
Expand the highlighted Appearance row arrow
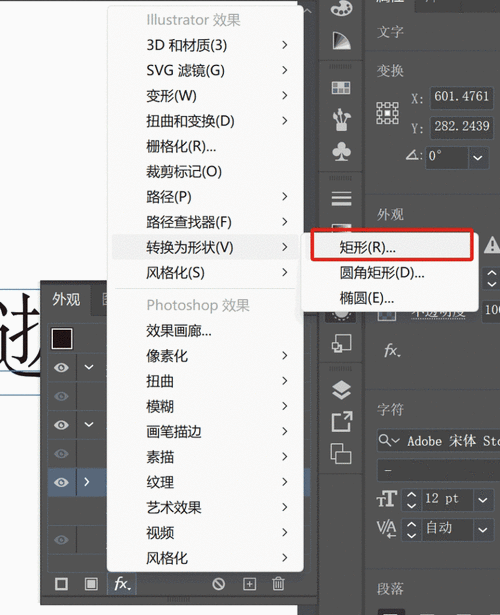pyautogui.click(x=87, y=482)
